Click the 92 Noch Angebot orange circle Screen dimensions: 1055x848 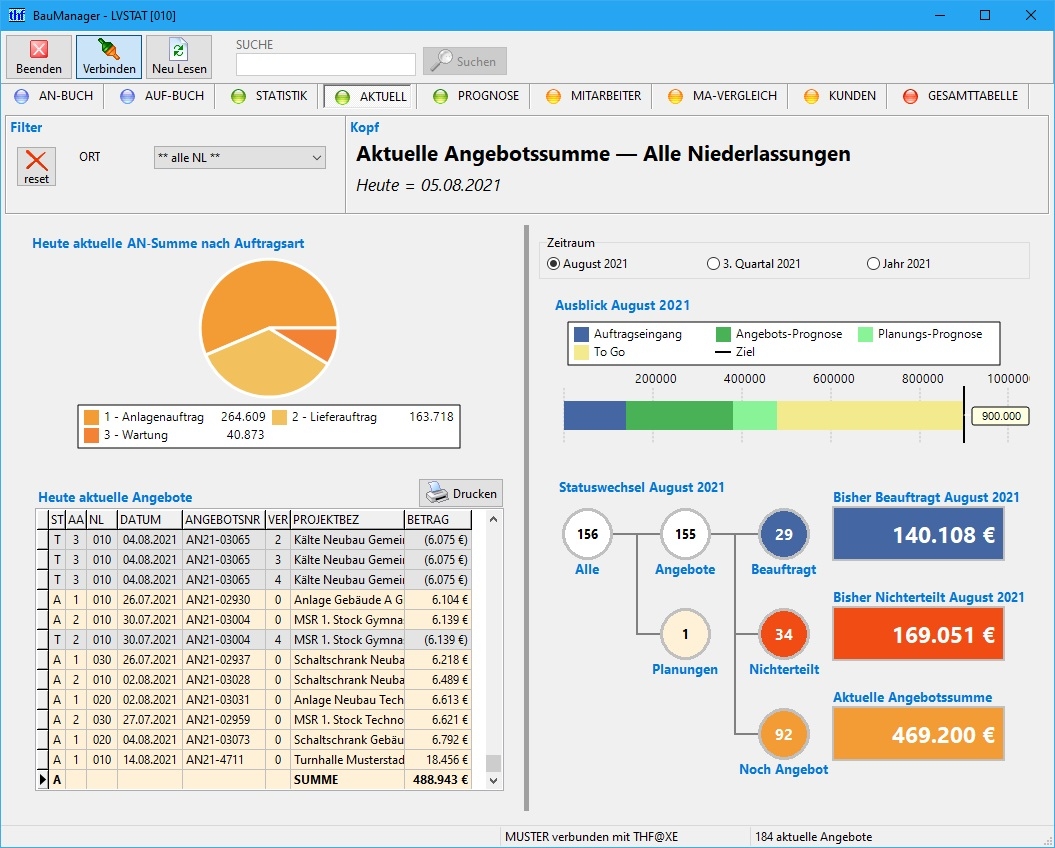coord(784,734)
